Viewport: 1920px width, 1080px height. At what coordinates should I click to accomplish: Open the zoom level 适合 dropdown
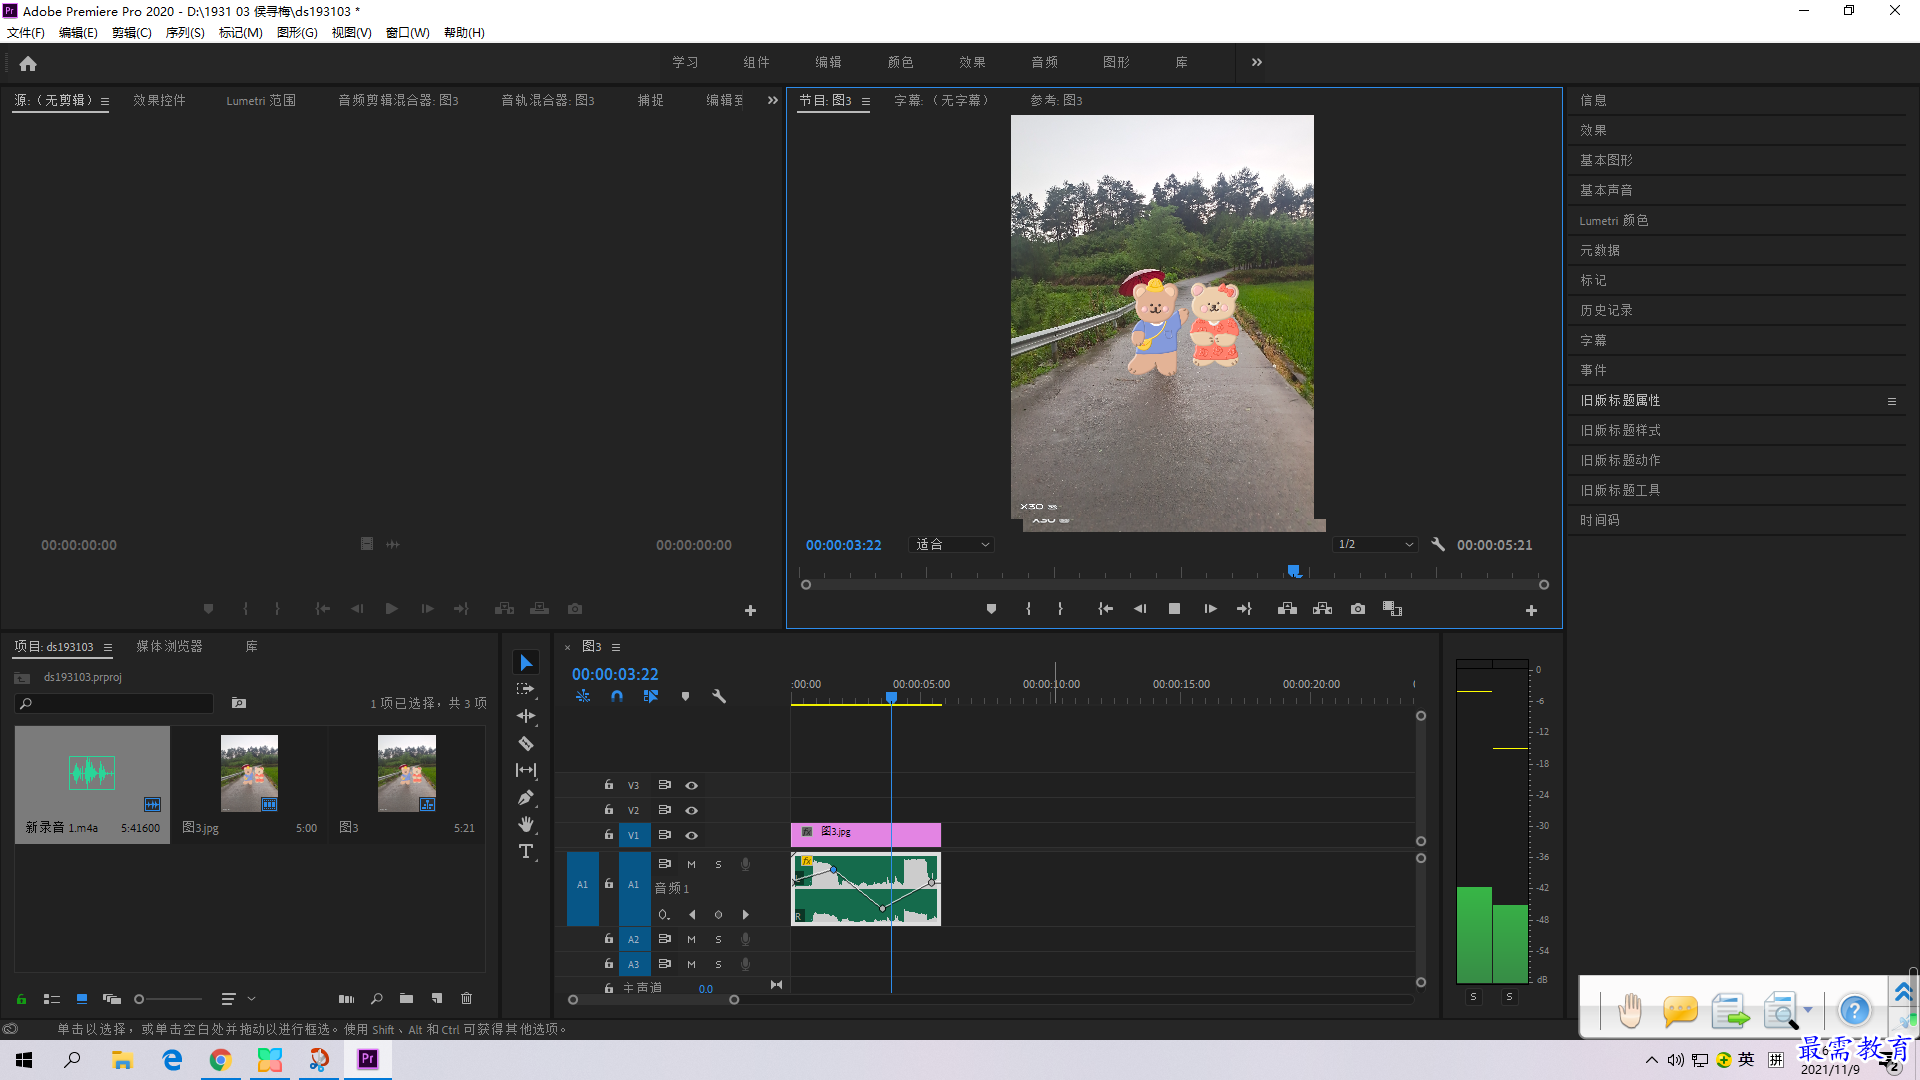[951, 545]
